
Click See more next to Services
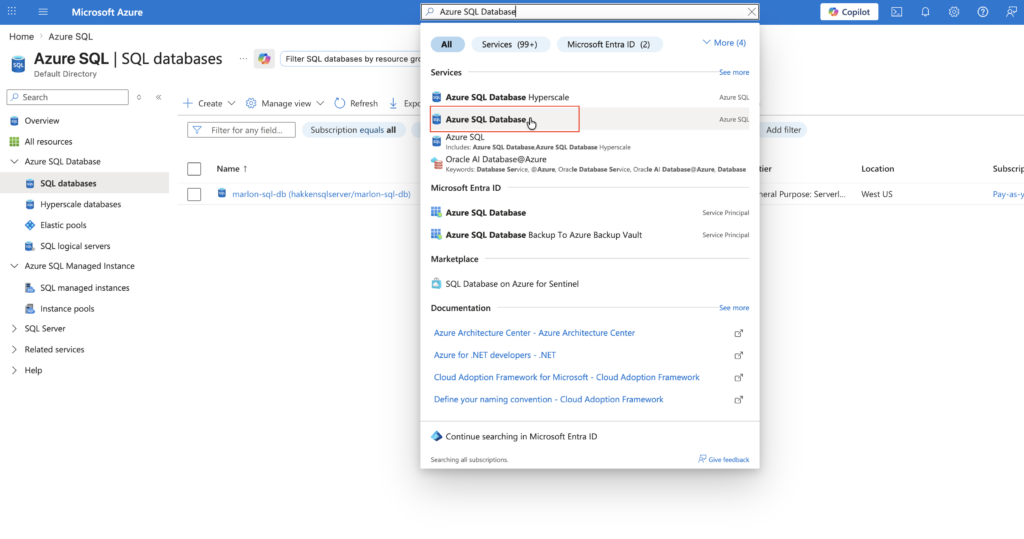[734, 73]
